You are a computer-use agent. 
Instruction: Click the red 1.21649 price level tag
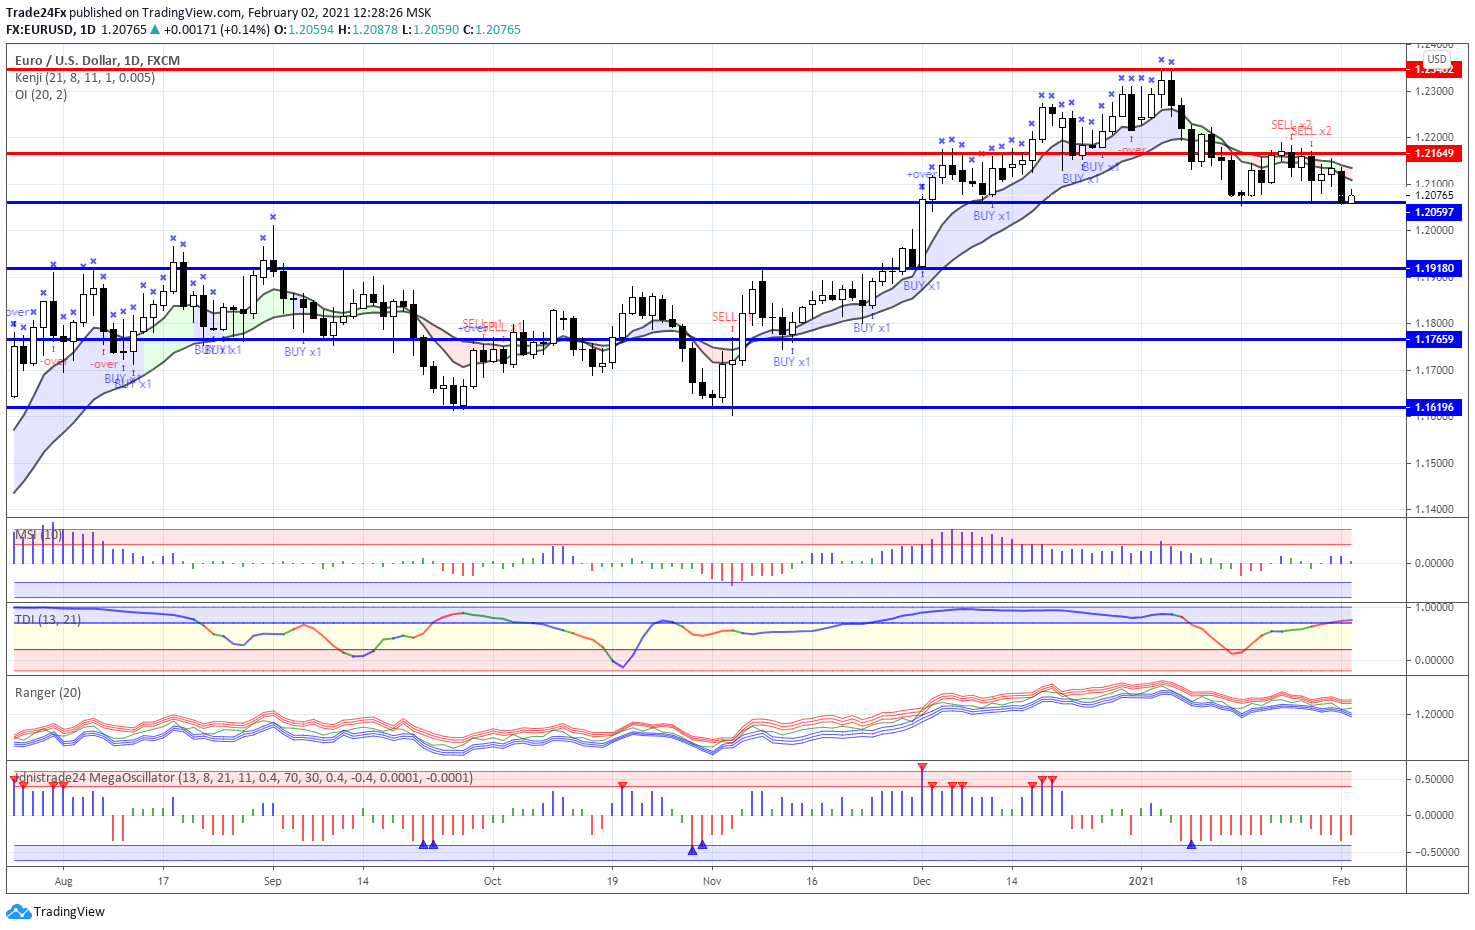click(1434, 153)
